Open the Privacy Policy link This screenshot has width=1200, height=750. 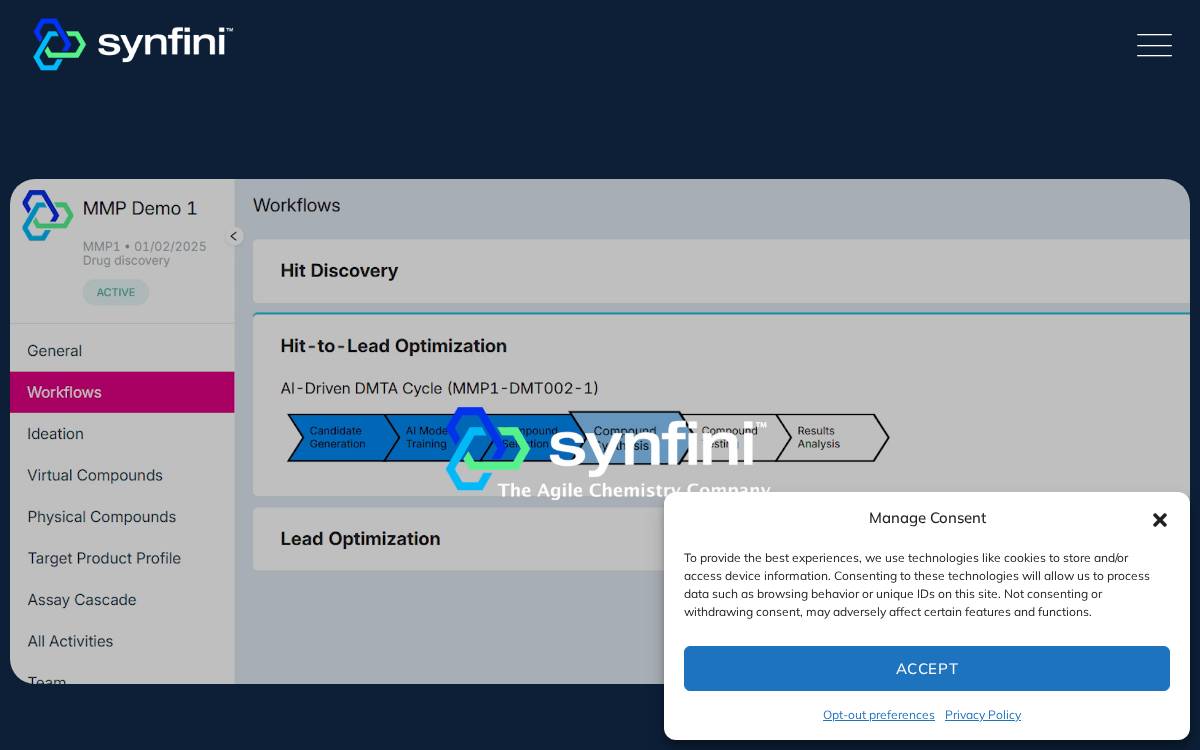983,715
